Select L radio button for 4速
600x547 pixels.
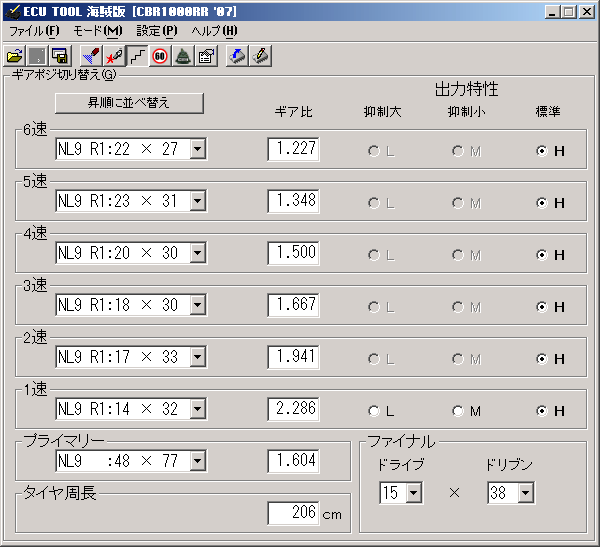(x=381, y=255)
